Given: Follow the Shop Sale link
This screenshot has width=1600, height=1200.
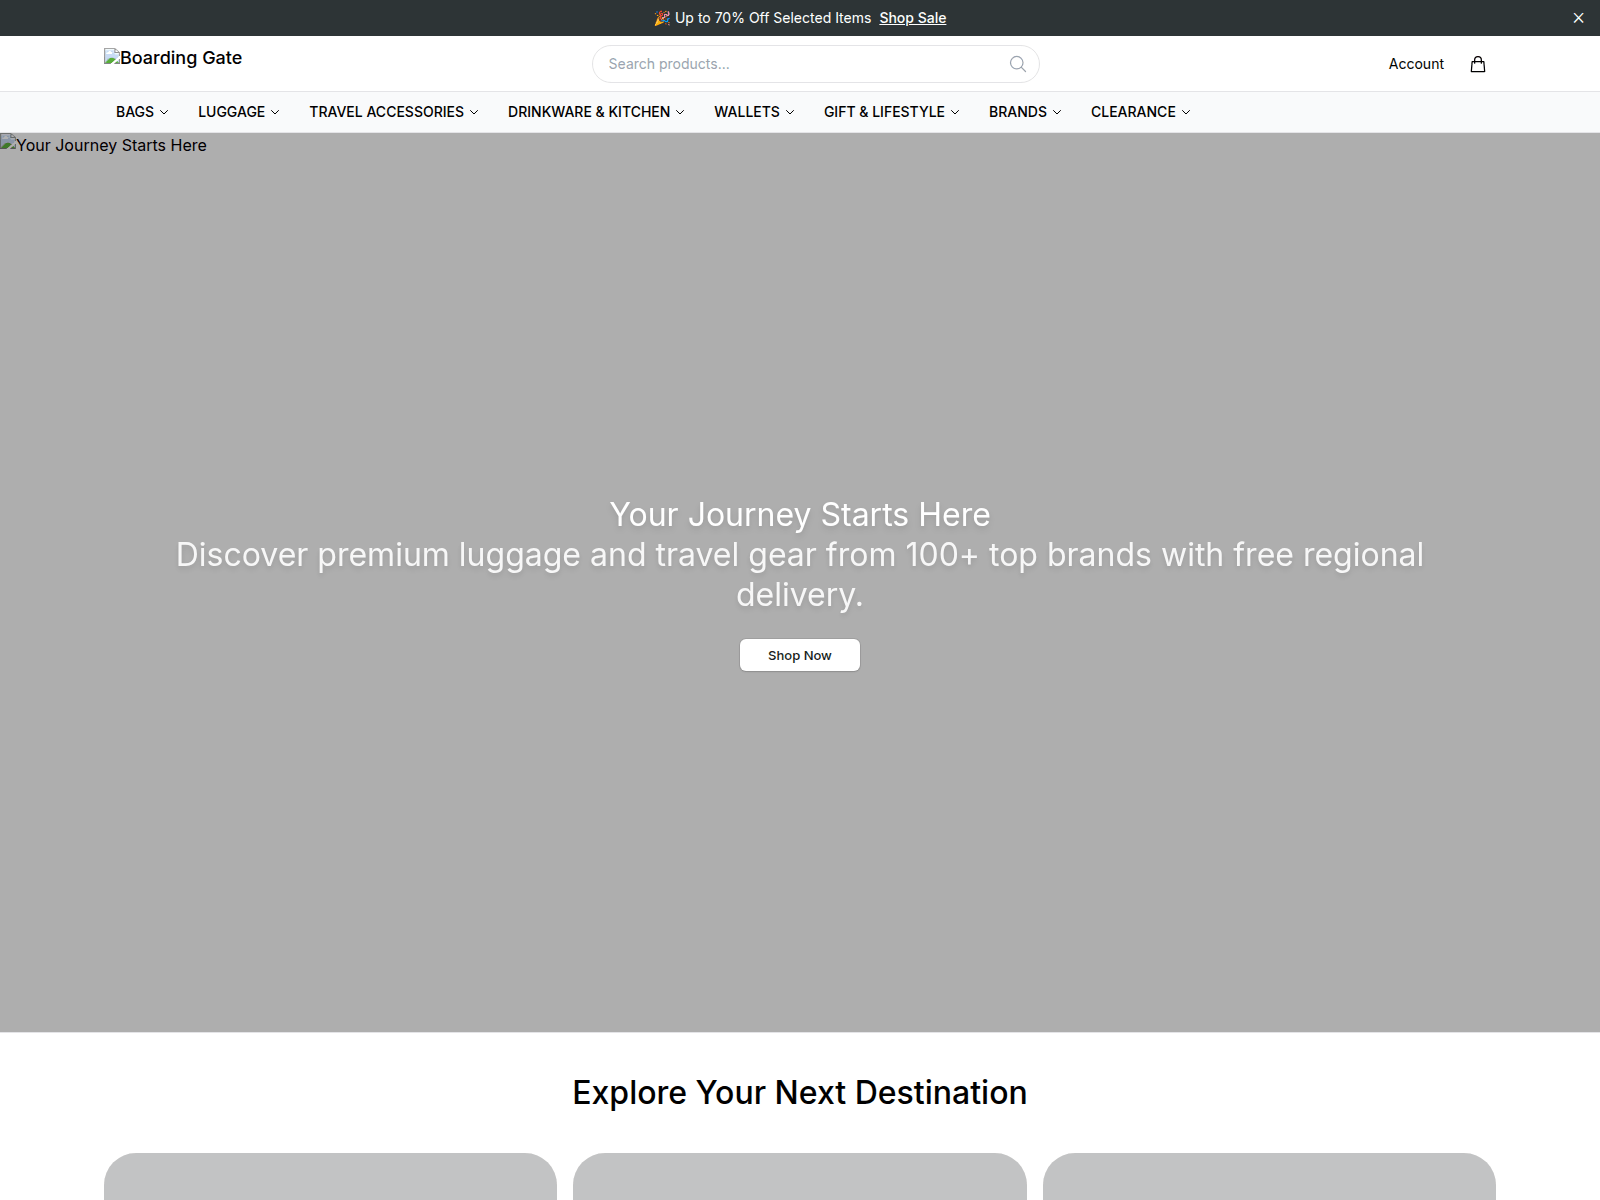Looking at the screenshot, I should tap(913, 18).
